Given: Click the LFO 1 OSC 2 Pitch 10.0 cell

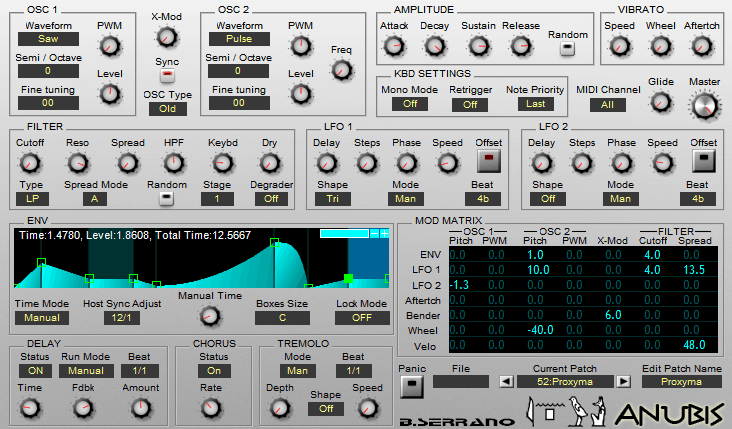Looking at the screenshot, I should pyautogui.click(x=538, y=270).
